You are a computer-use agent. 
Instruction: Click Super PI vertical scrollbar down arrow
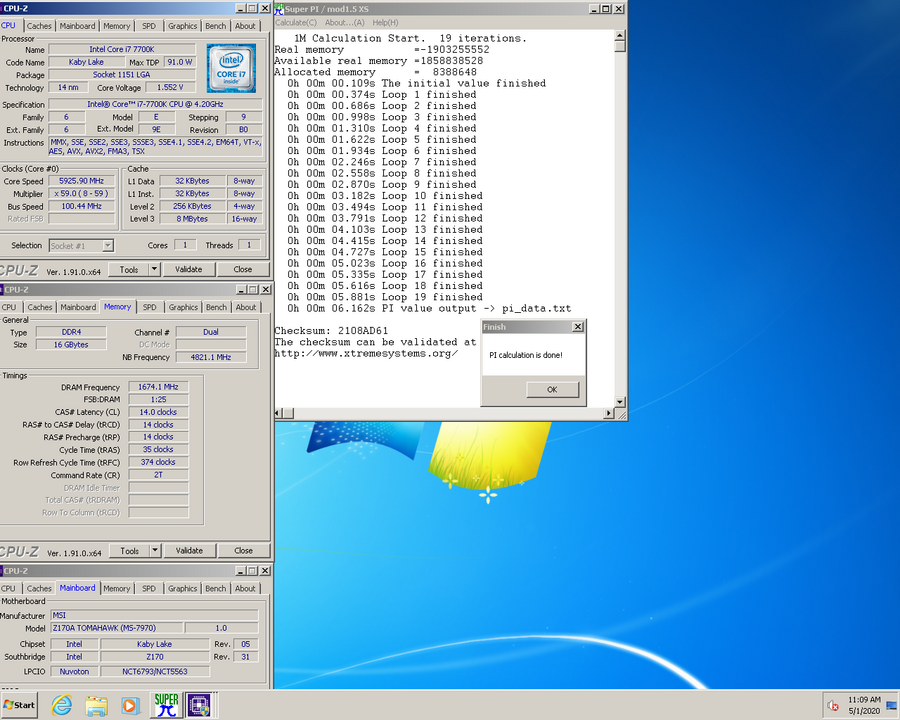pyautogui.click(x=620, y=402)
